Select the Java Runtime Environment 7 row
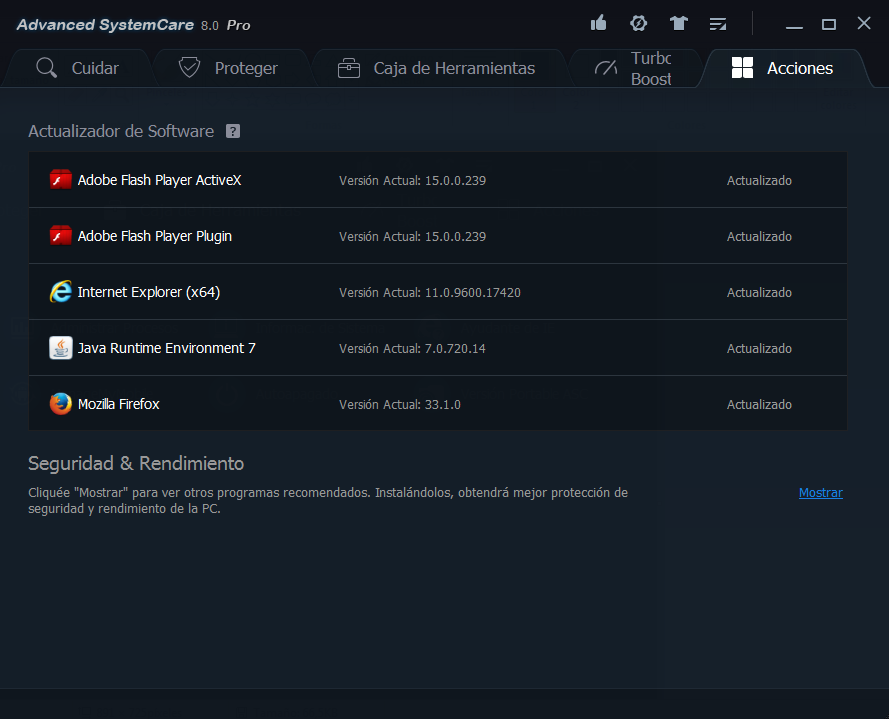The width and height of the screenshot is (889, 719). point(437,348)
